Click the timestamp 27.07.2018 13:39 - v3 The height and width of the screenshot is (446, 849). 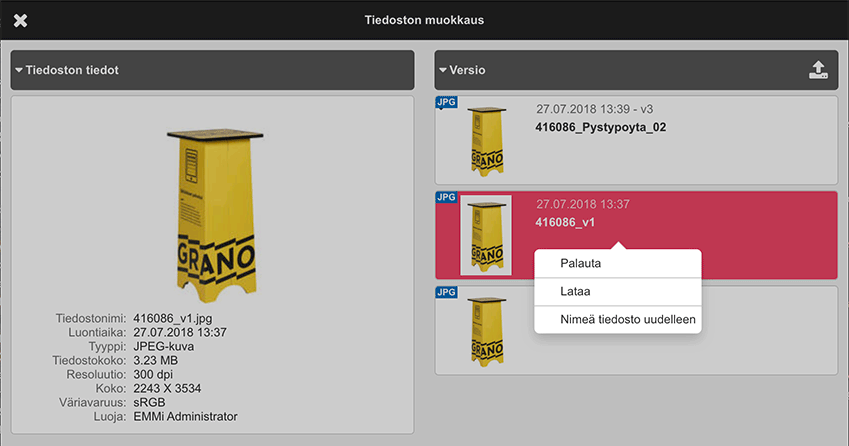[x=595, y=109]
